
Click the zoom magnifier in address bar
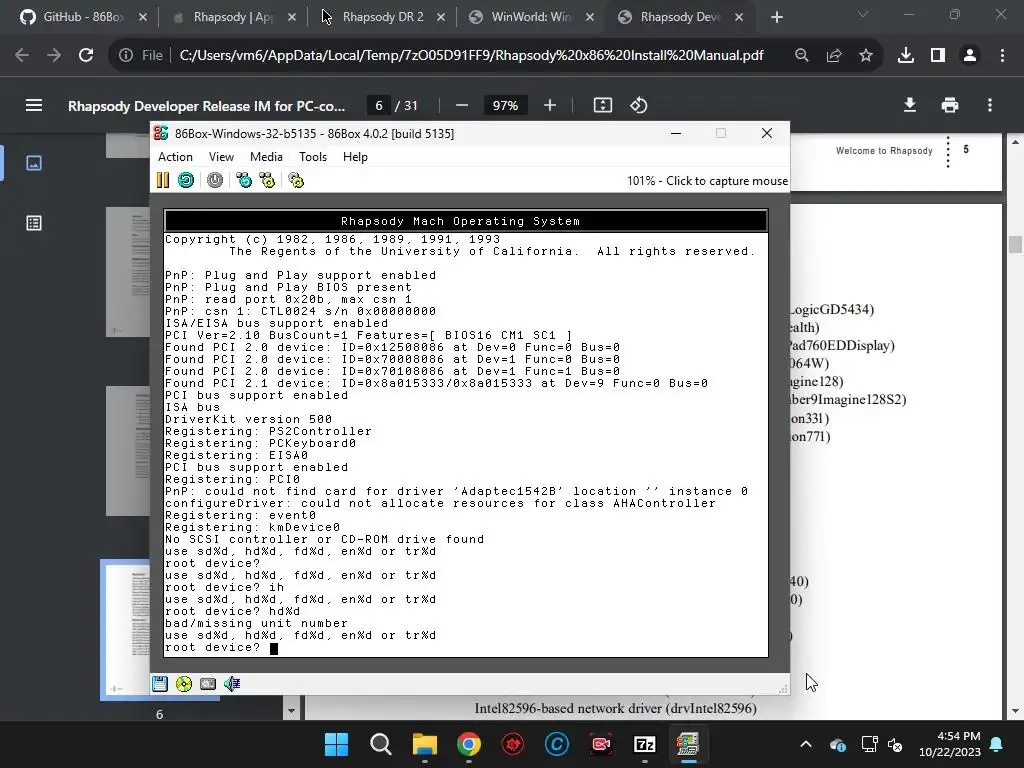[x=801, y=56]
